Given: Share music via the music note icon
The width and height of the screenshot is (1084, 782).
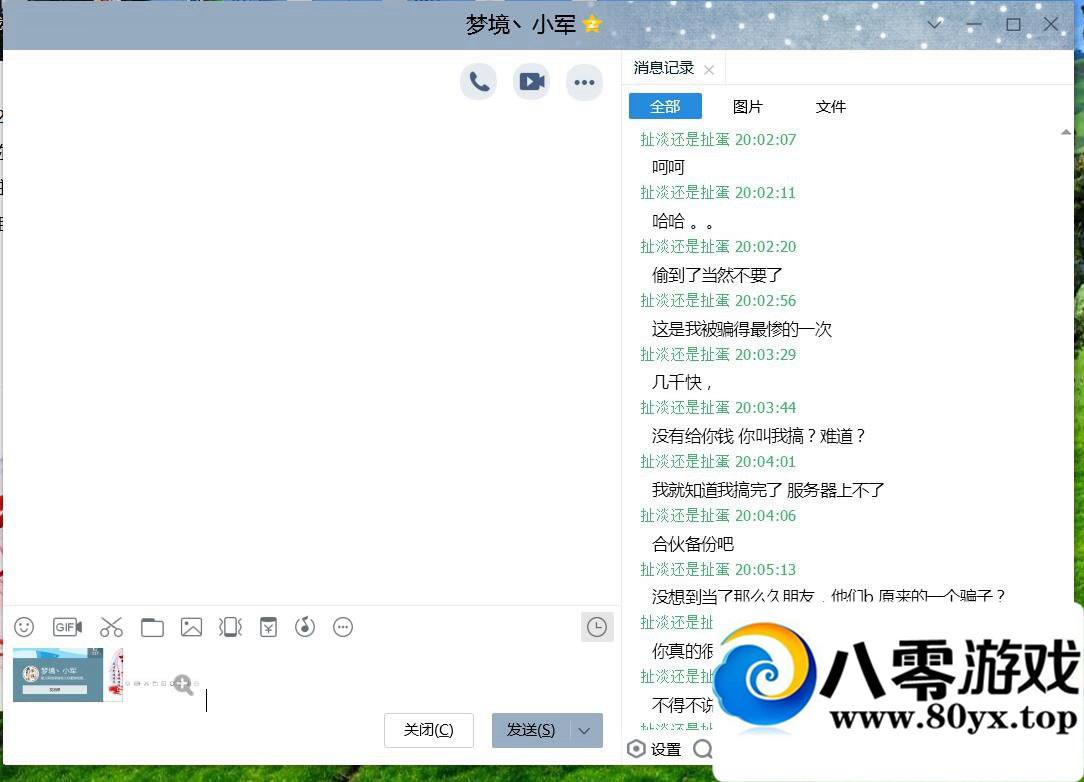Looking at the screenshot, I should (x=305, y=627).
